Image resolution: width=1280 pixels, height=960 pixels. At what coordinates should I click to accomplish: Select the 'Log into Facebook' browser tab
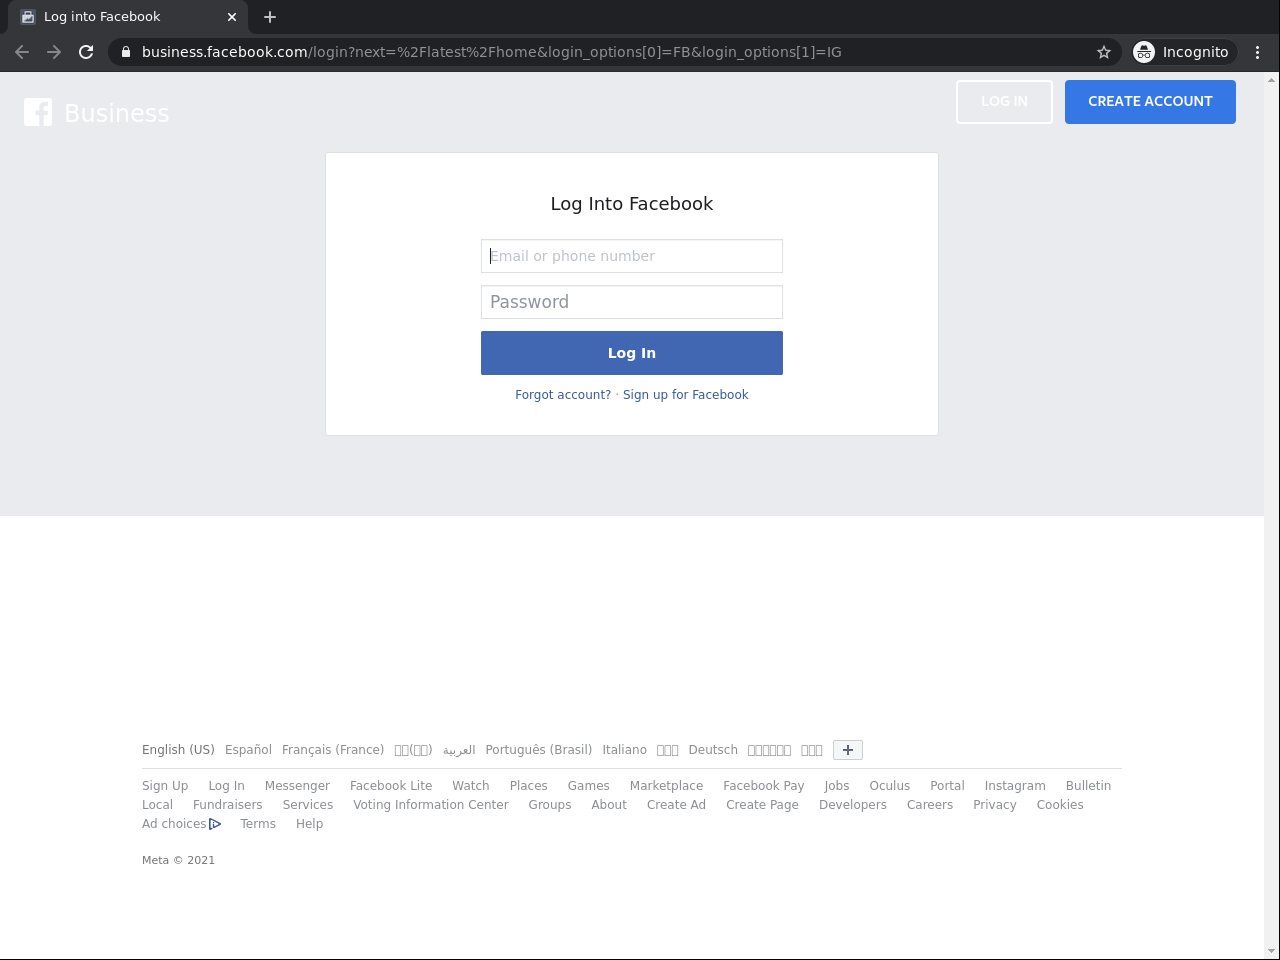point(126,17)
